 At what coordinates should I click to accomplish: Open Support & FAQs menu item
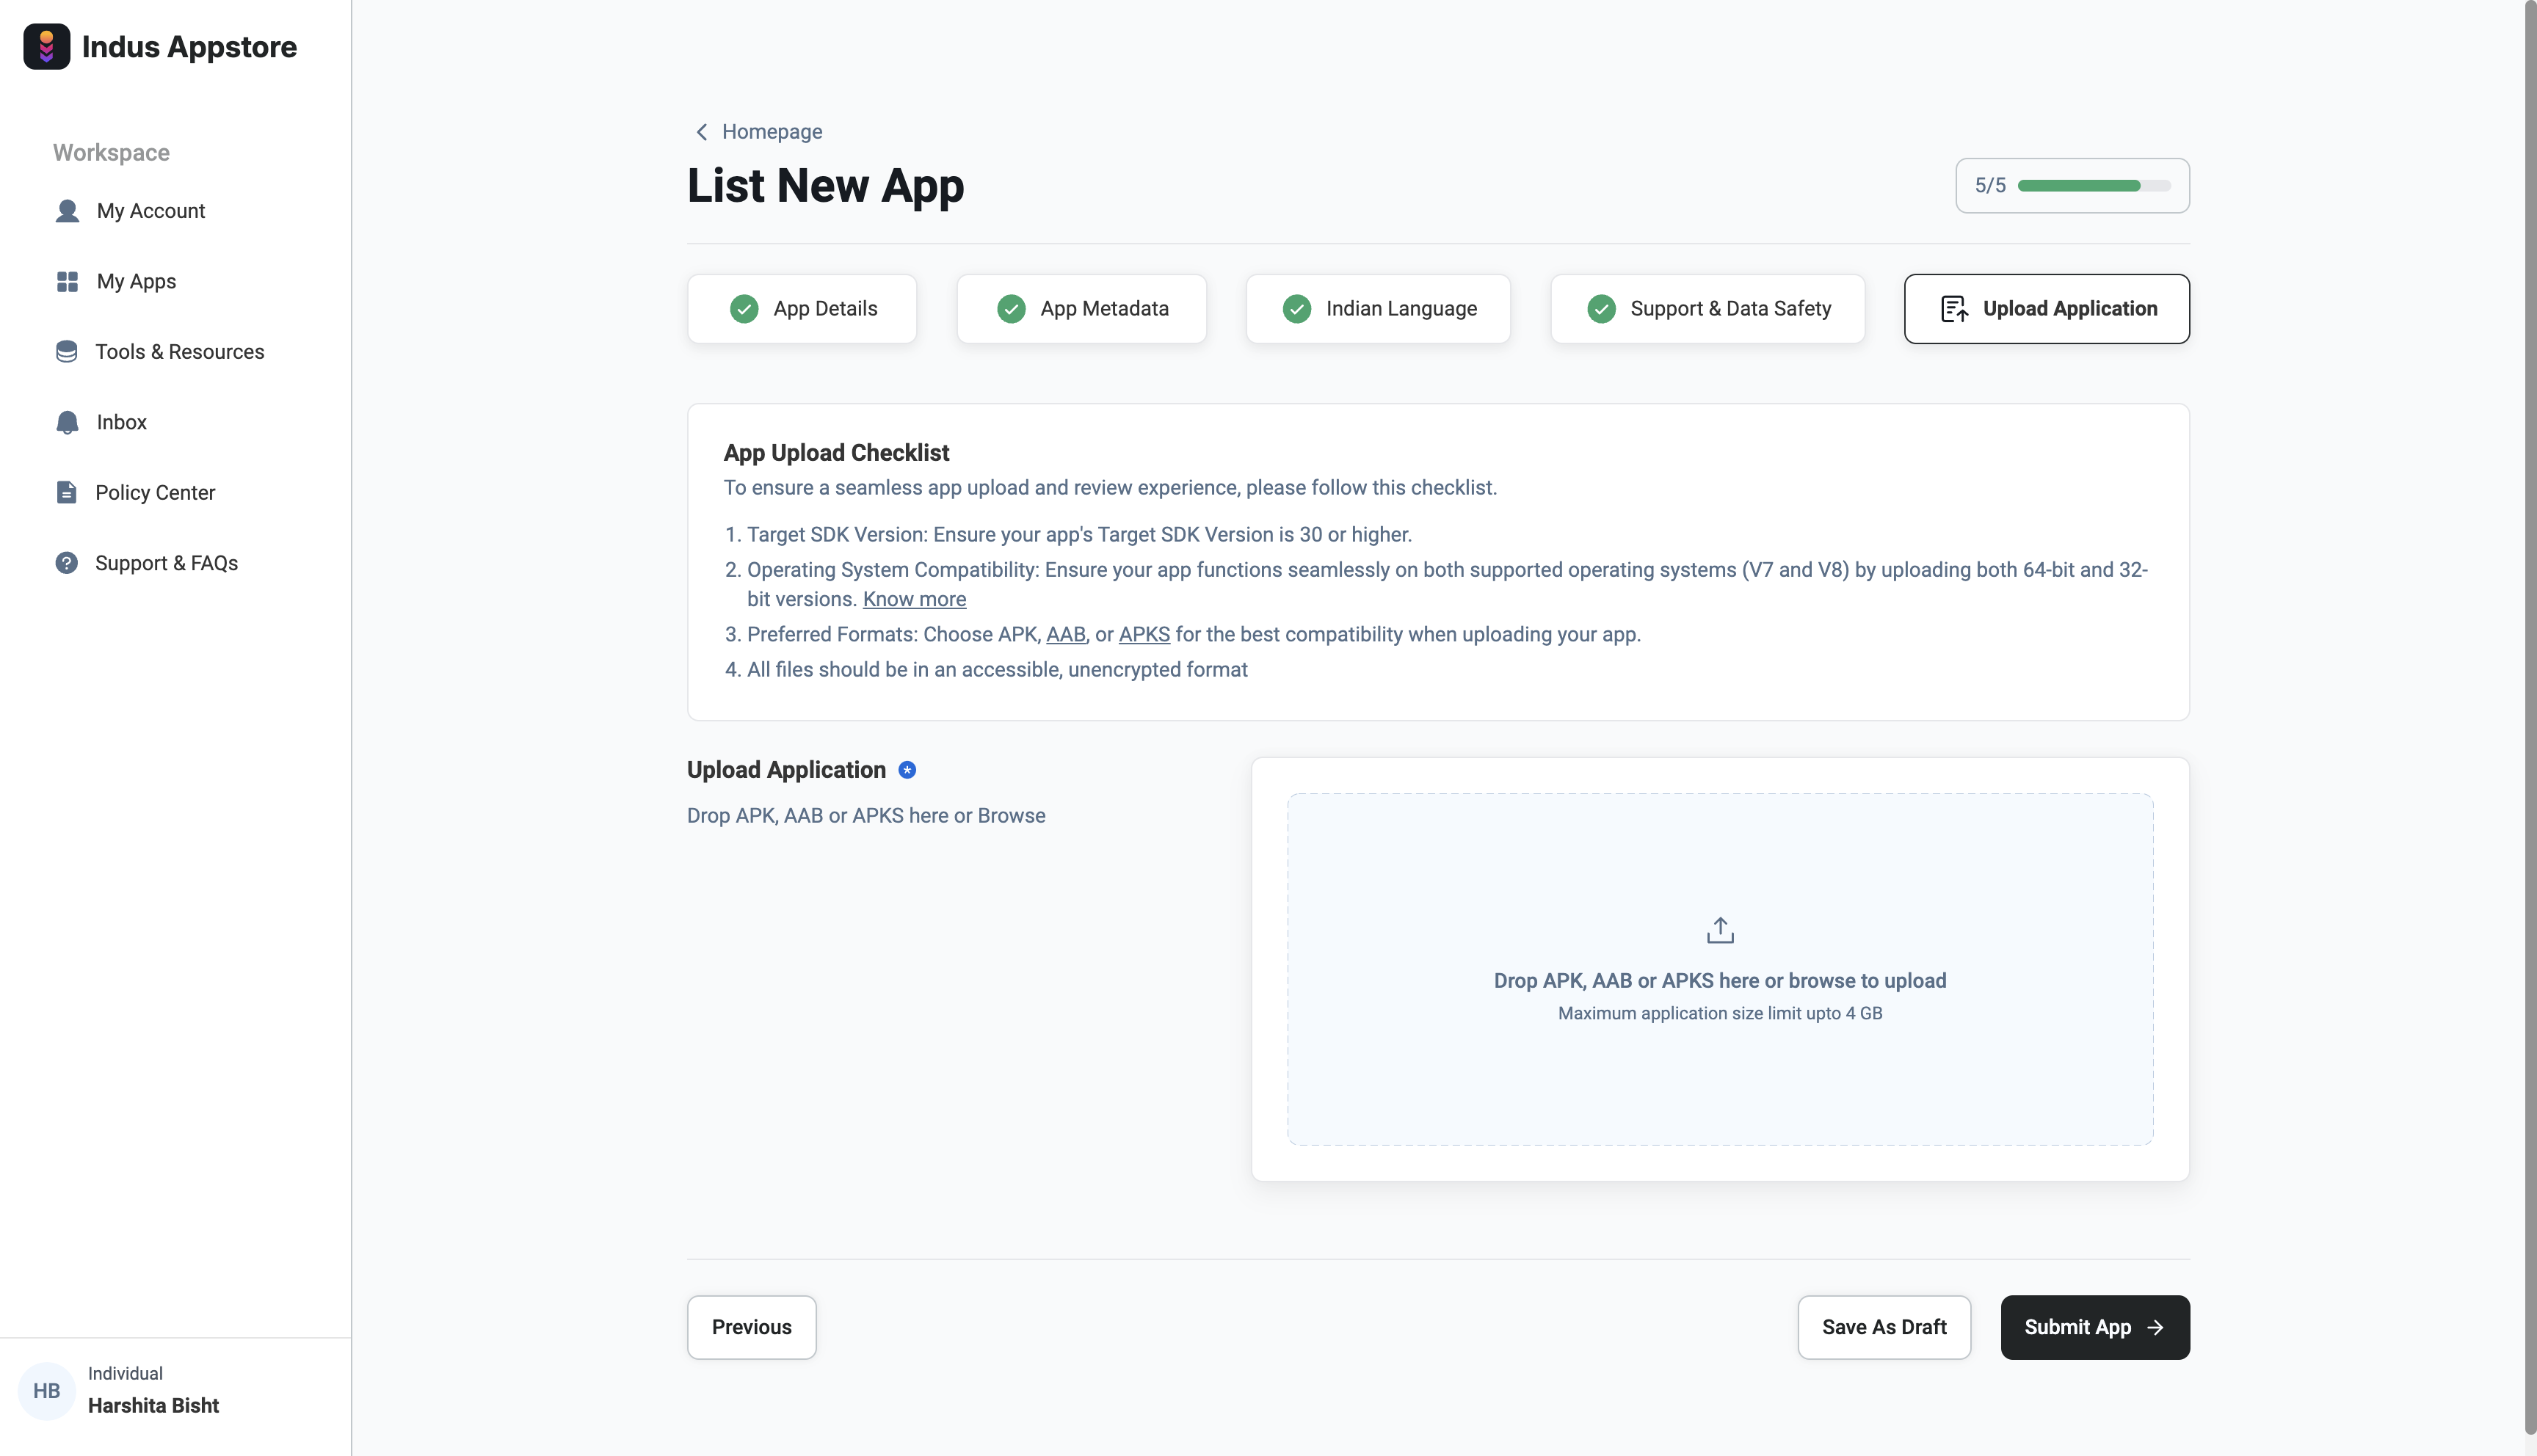[166, 563]
